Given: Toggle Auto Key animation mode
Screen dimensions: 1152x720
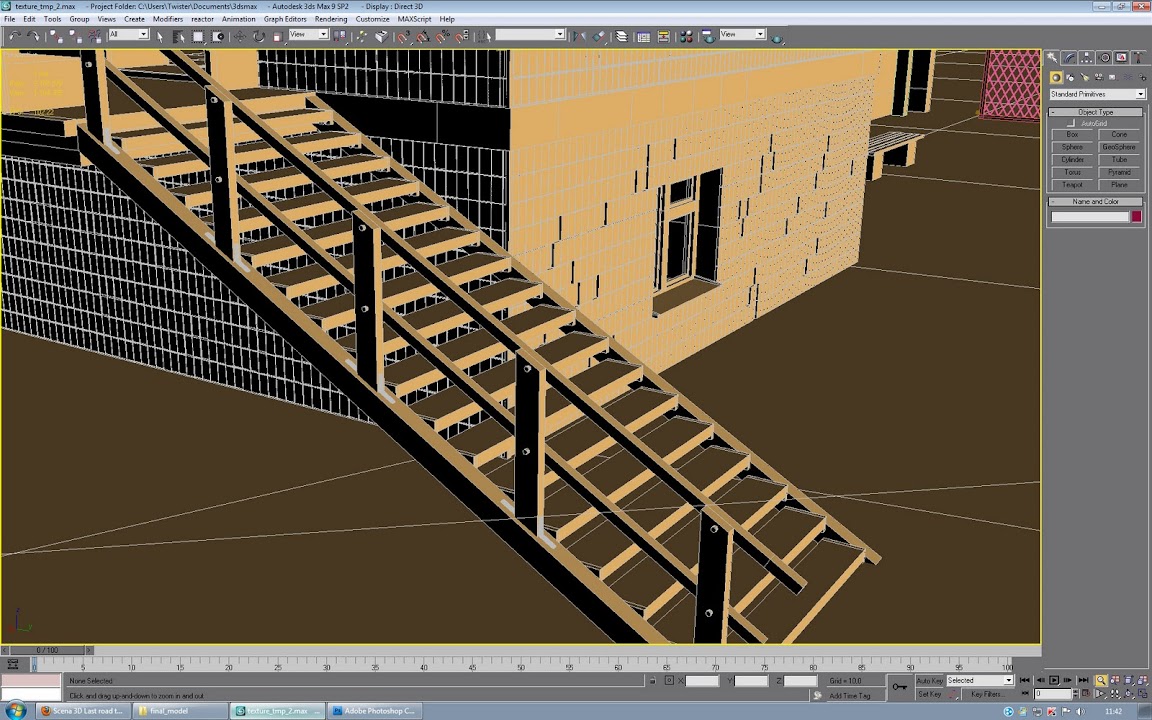Looking at the screenshot, I should tap(929, 681).
